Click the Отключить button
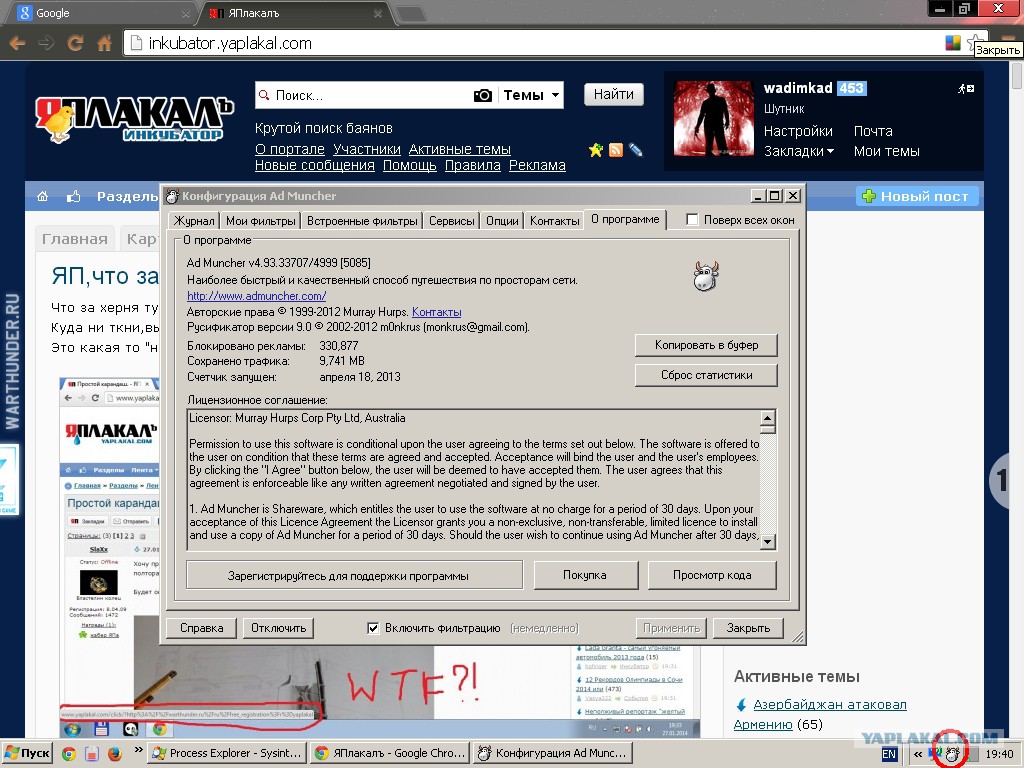This screenshot has width=1024, height=768. 279,628
